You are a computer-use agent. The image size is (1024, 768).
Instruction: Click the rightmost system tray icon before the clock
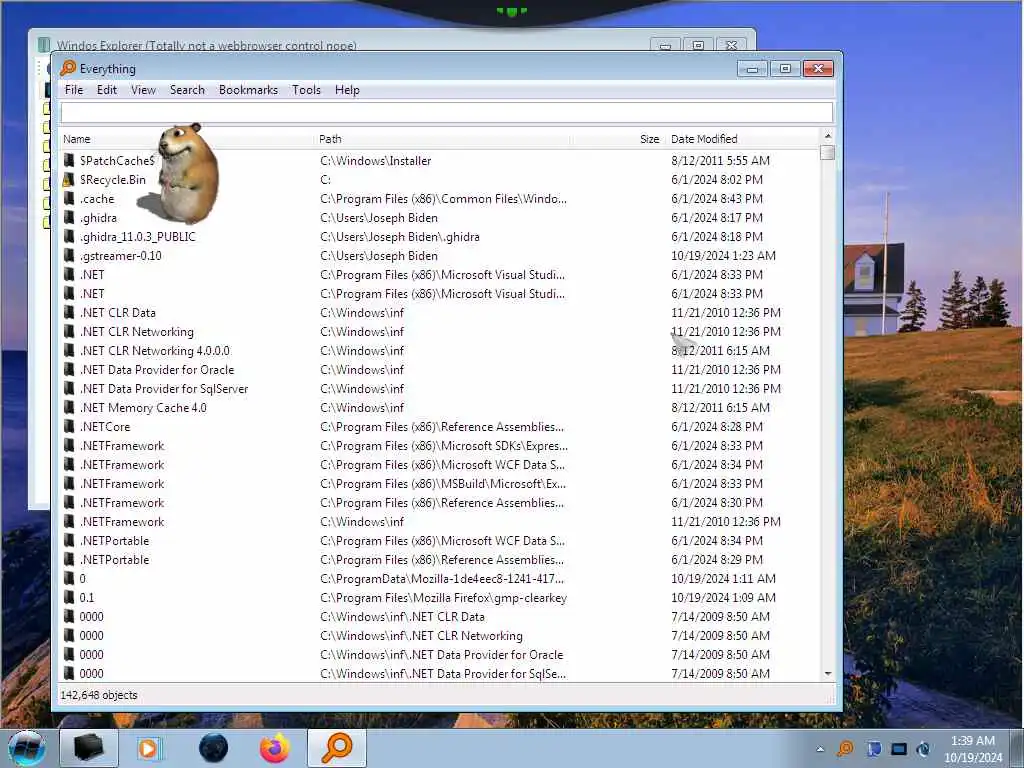pos(923,749)
